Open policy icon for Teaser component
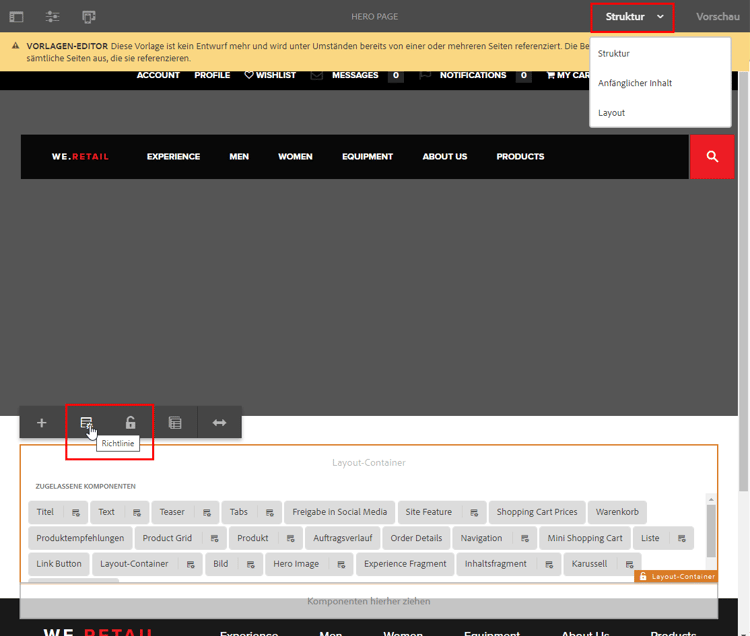 207,513
